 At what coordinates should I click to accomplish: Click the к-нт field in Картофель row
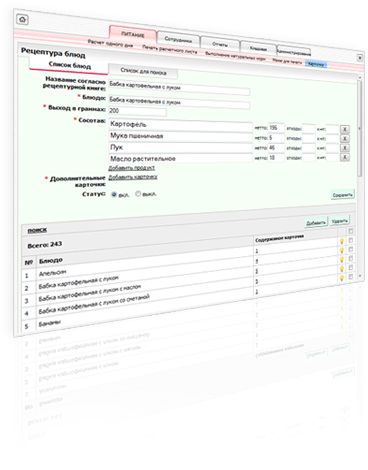tap(332, 129)
